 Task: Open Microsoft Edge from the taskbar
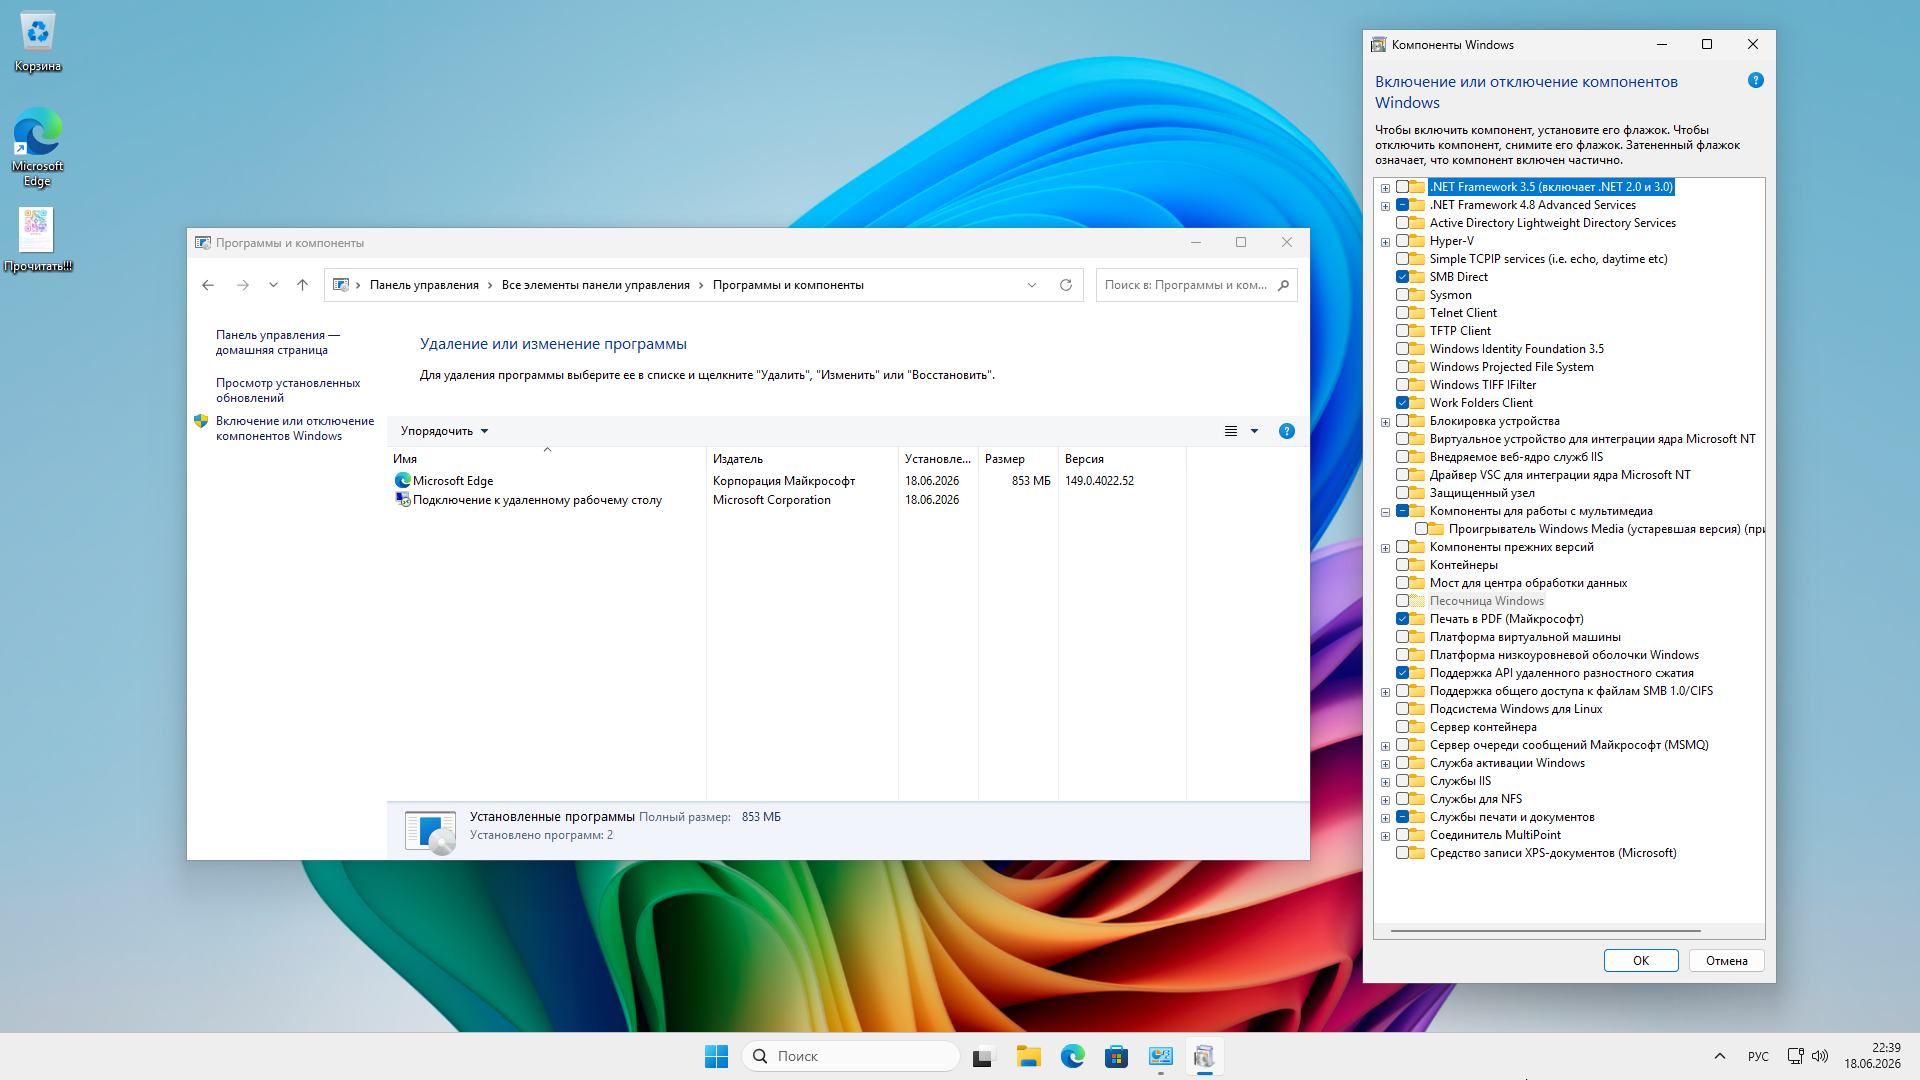click(1073, 1056)
